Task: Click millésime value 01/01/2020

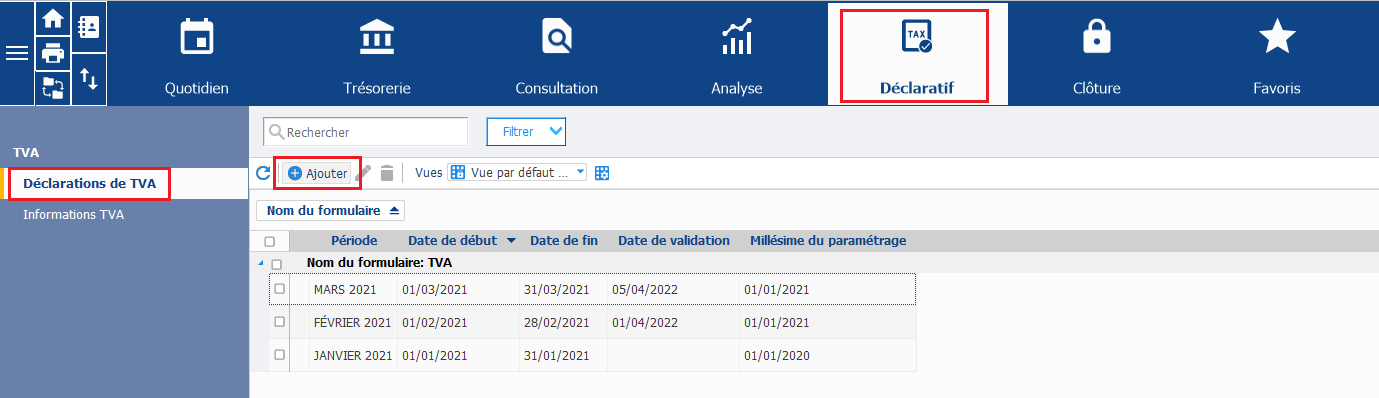Action: (x=777, y=355)
